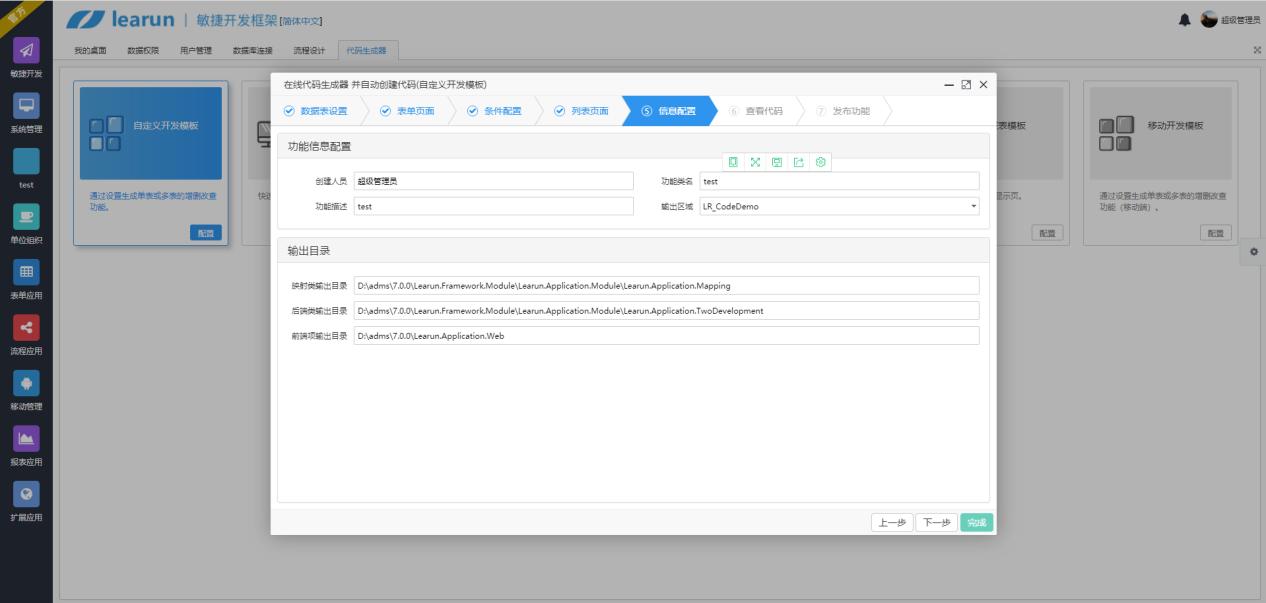Maximize the code generator dialog
Image resolution: width=1266 pixels, height=603 pixels.
click(x=966, y=85)
